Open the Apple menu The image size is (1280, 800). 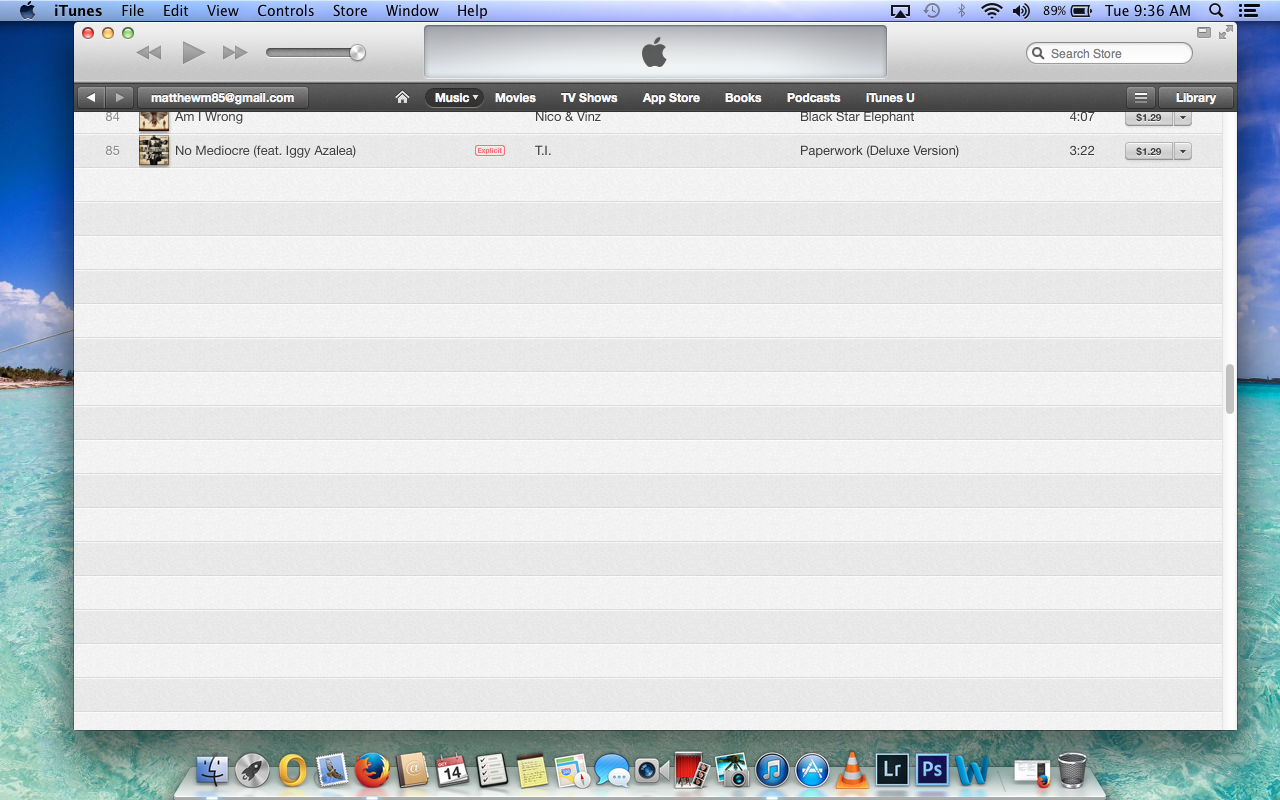(27, 11)
